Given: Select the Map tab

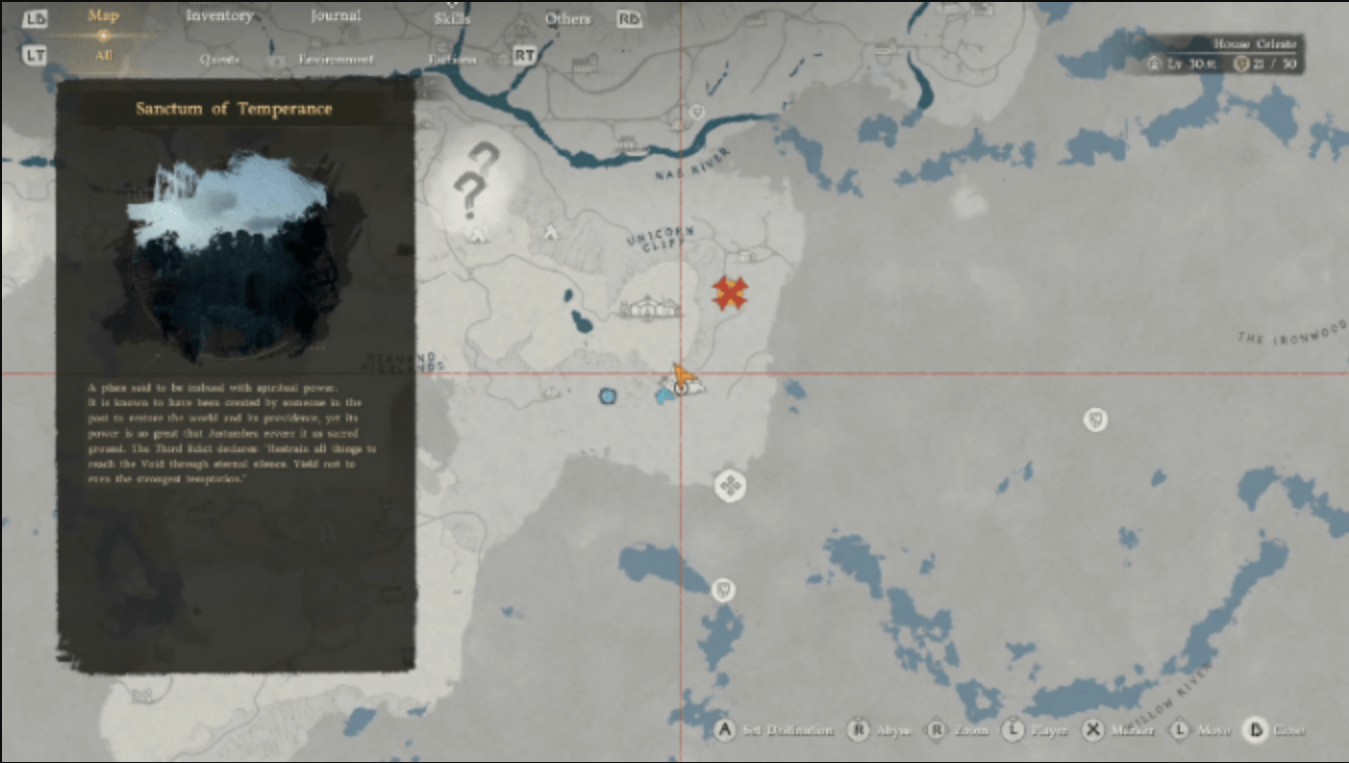Looking at the screenshot, I should pos(103,15).
